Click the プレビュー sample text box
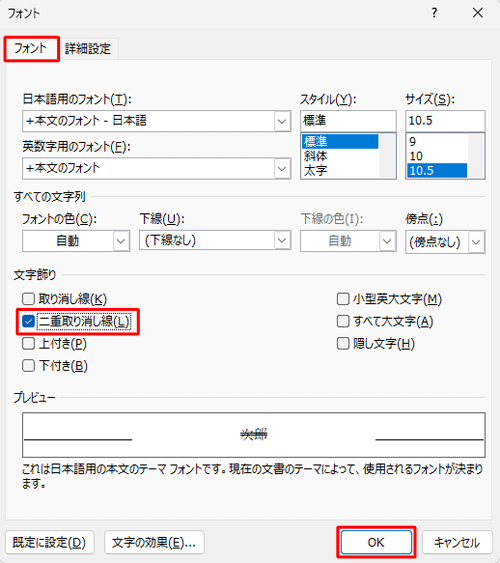The width and height of the screenshot is (500, 563). [254, 435]
